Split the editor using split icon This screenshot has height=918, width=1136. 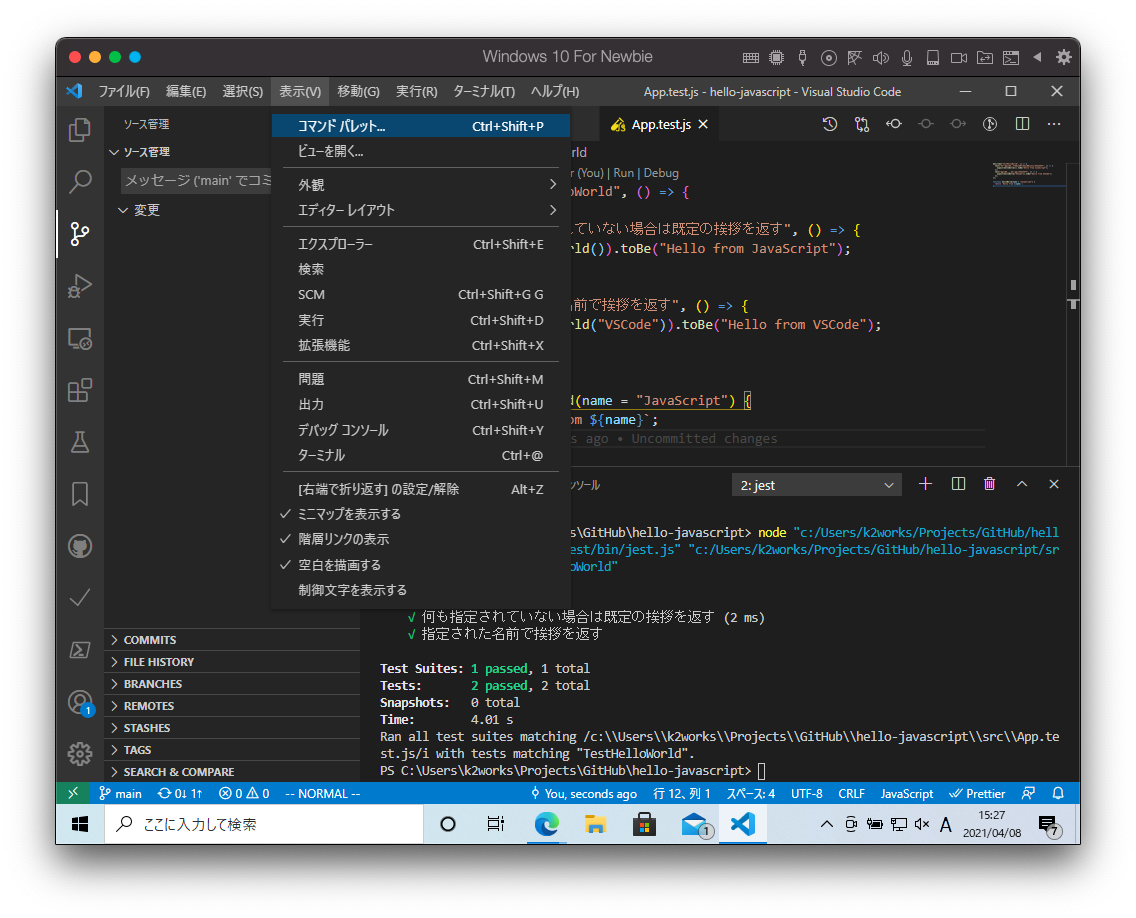tap(1022, 124)
